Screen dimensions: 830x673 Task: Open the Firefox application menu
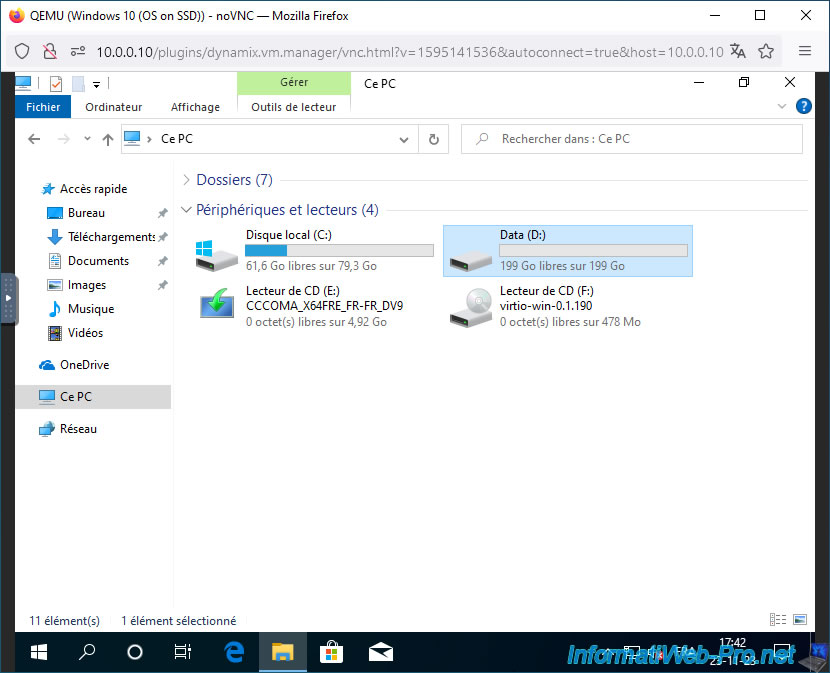pyautogui.click(x=805, y=51)
